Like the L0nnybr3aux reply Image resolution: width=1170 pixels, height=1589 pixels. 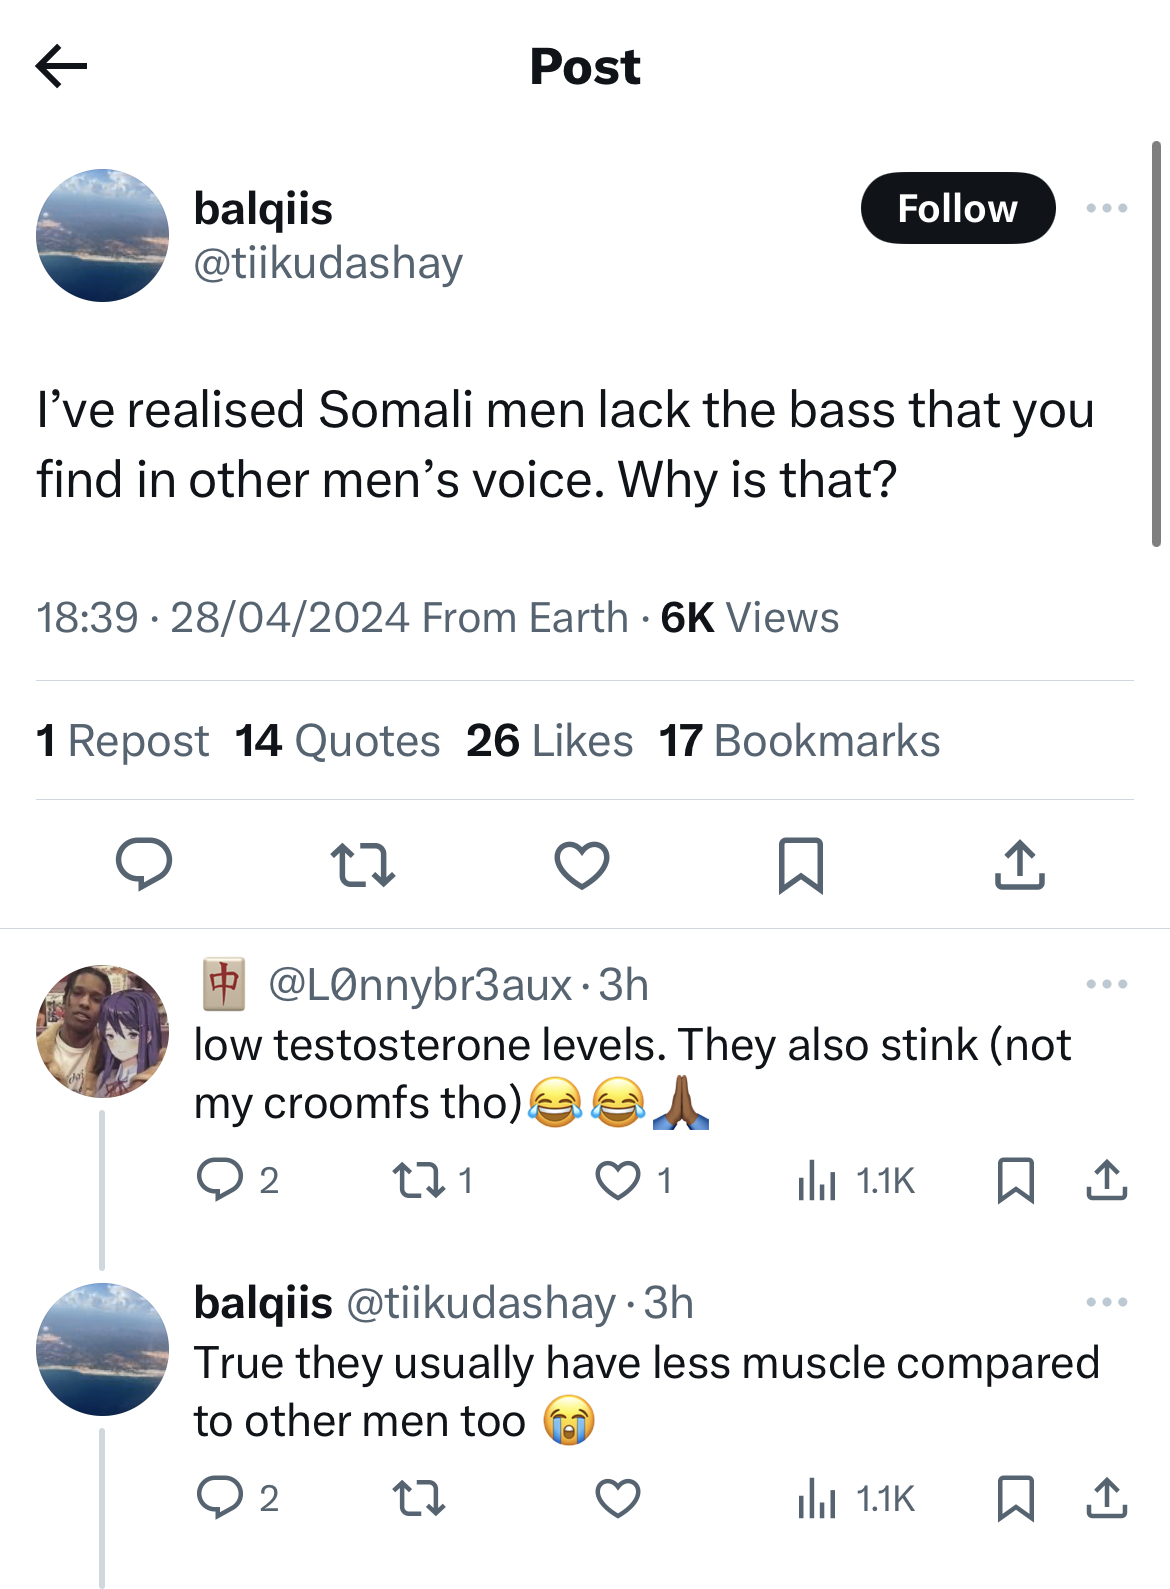[x=633, y=1180]
